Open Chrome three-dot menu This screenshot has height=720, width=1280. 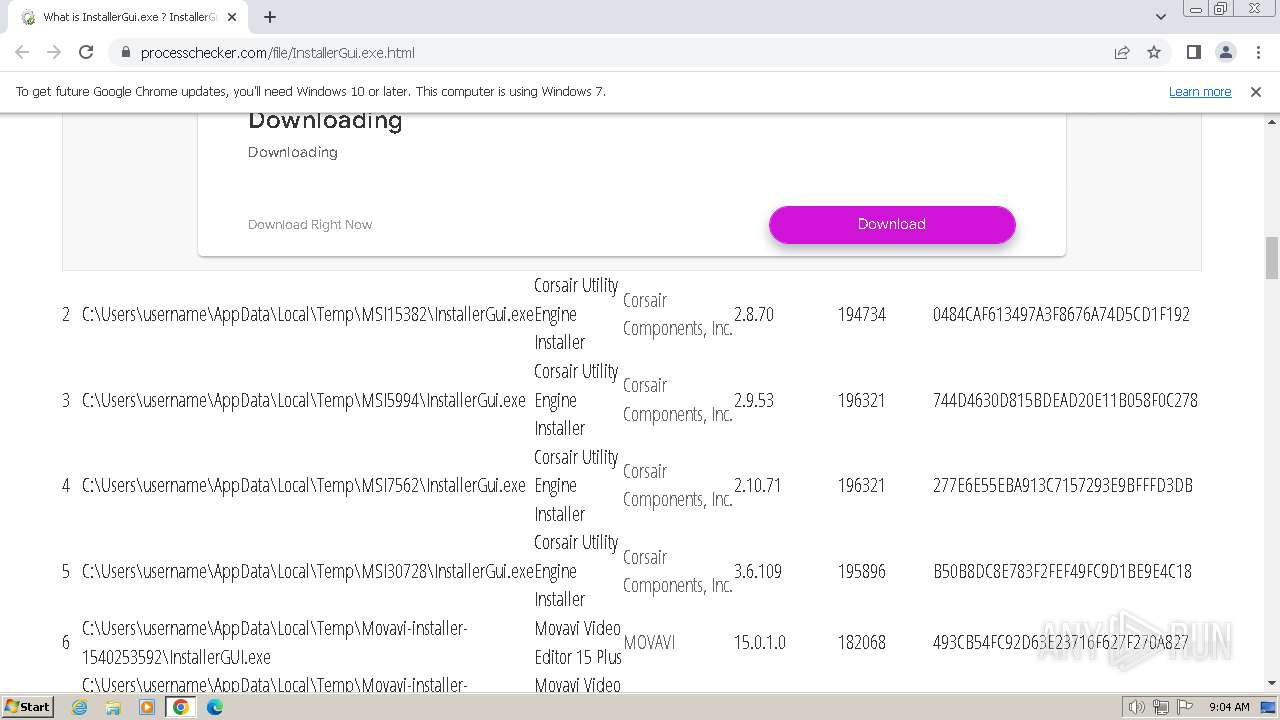[1258, 52]
